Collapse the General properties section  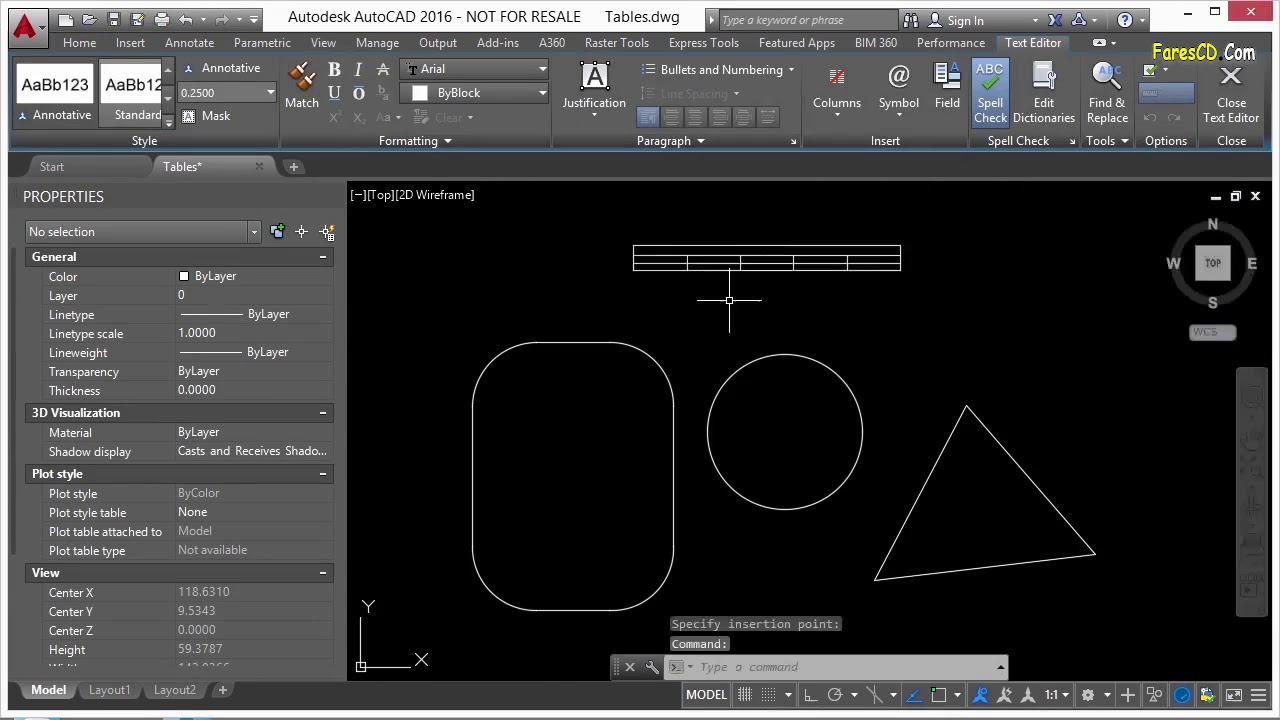(x=323, y=257)
